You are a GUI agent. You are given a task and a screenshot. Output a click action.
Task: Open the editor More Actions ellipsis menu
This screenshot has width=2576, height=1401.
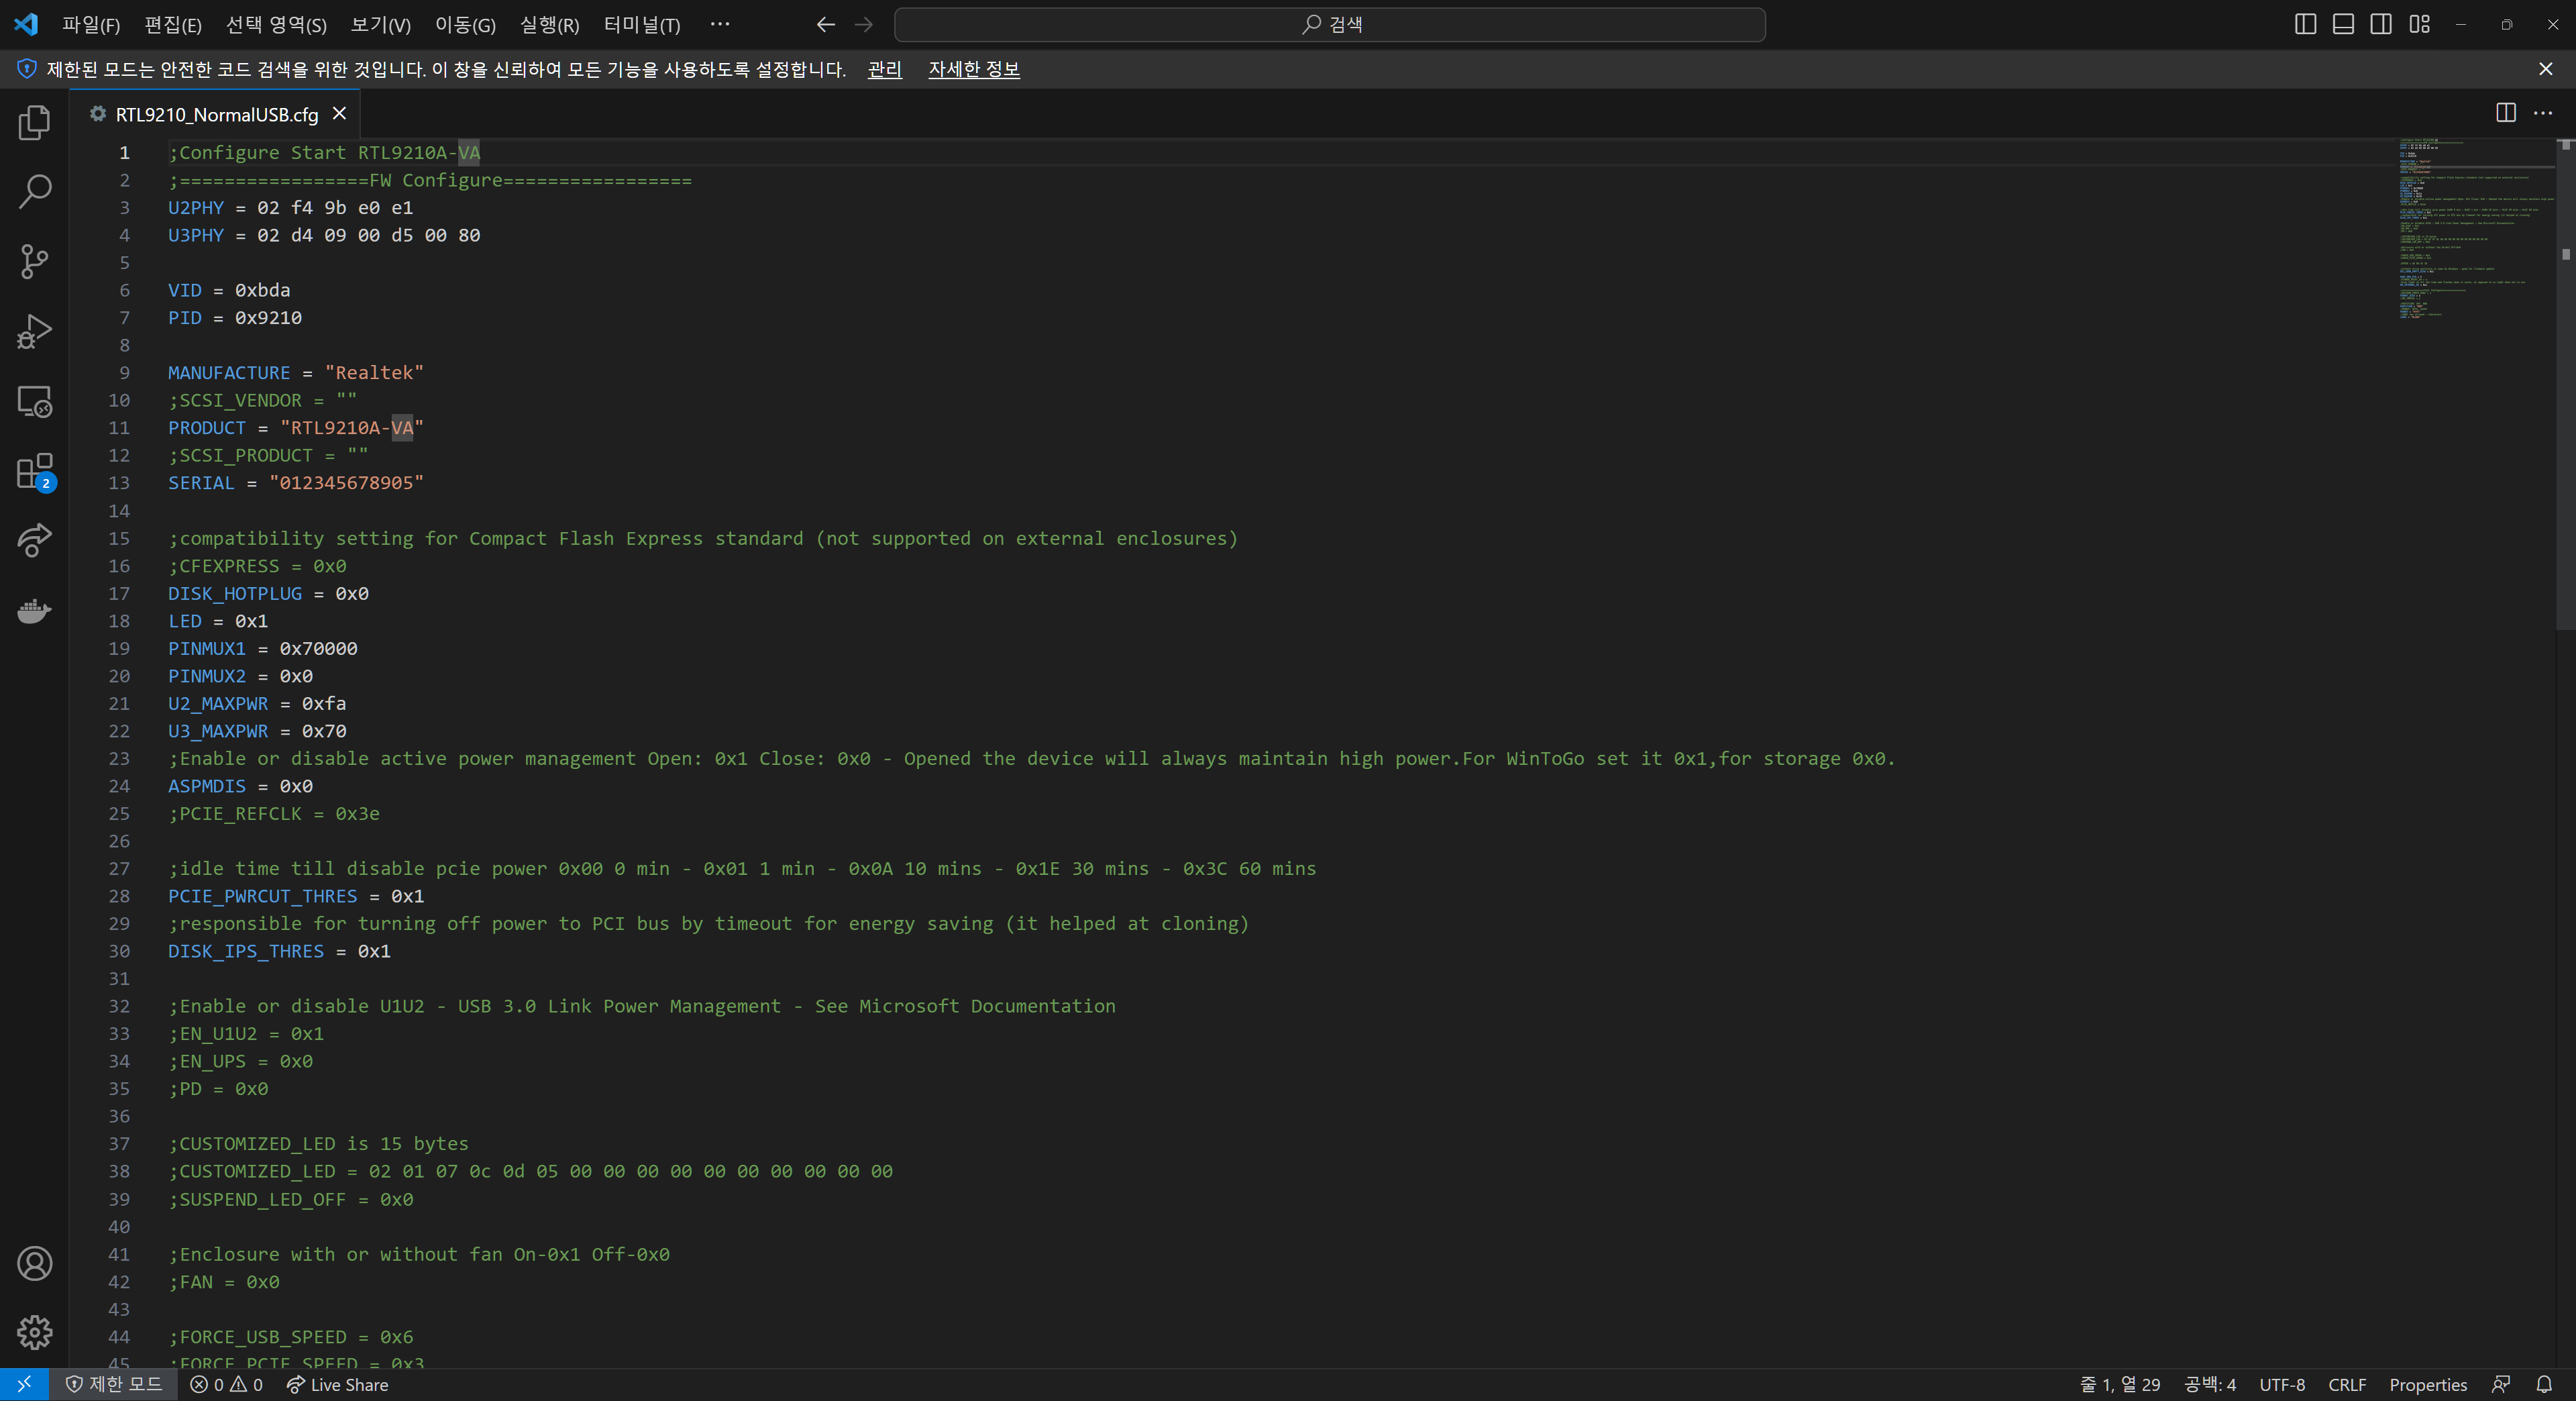[2543, 113]
